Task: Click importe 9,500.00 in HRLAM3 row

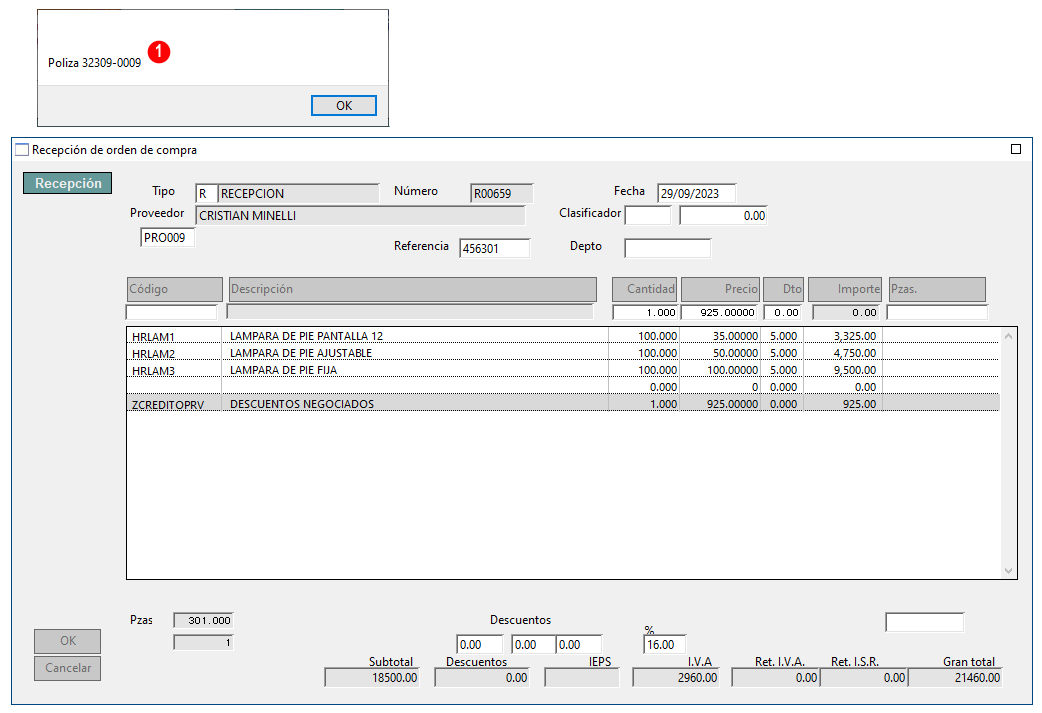Action: (855, 370)
